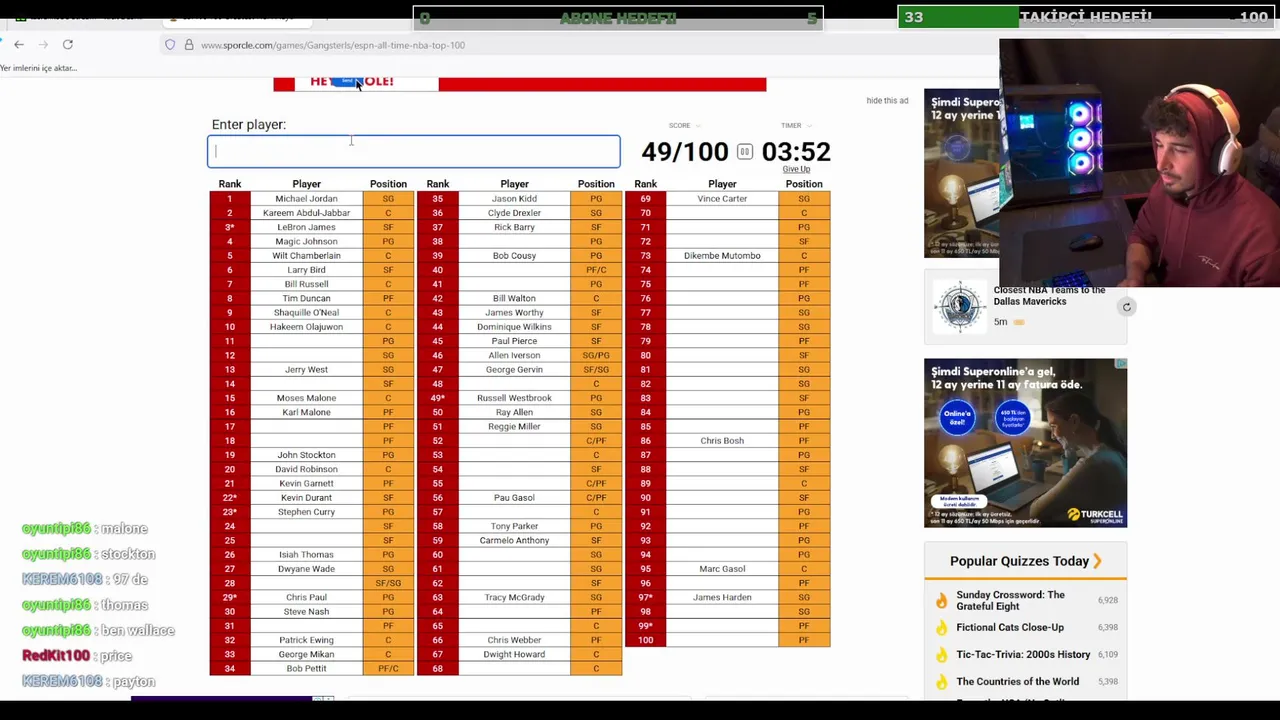Image resolution: width=1280 pixels, height=720 pixels.
Task: Click the middle table's Player column header
Action: pos(514,184)
